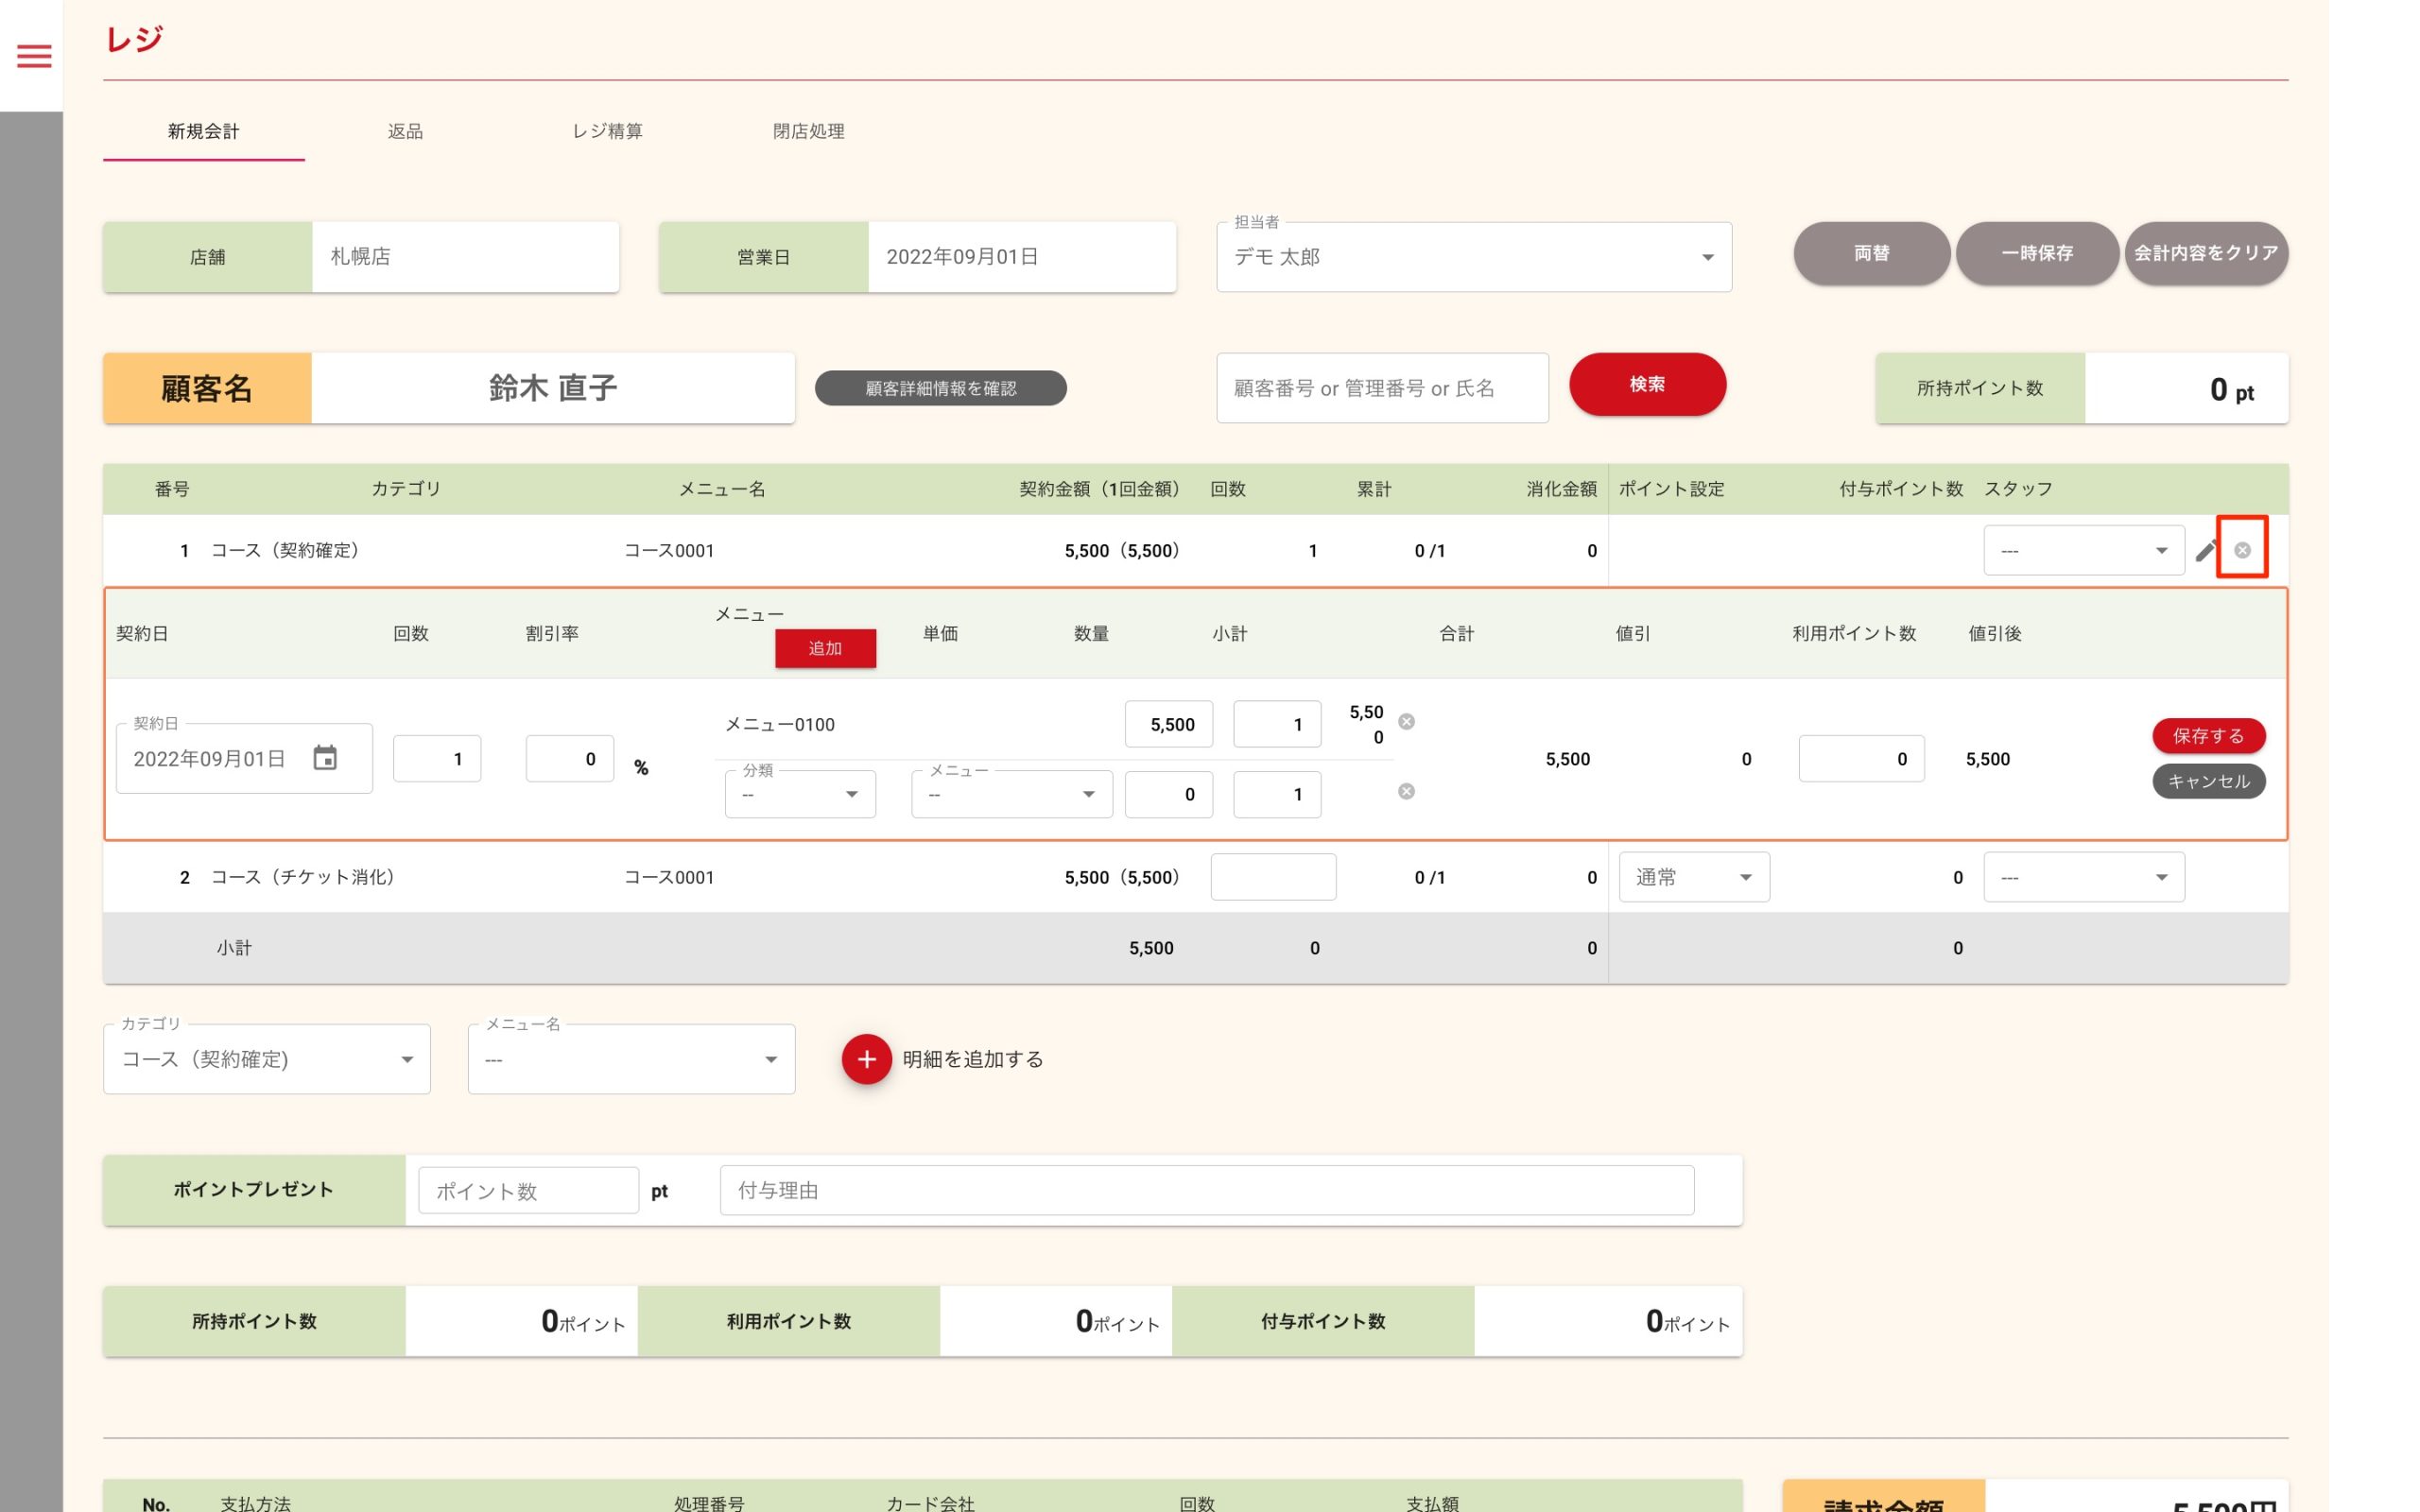
Task: Remove the empty menu line using x icon
Action: click(1406, 792)
